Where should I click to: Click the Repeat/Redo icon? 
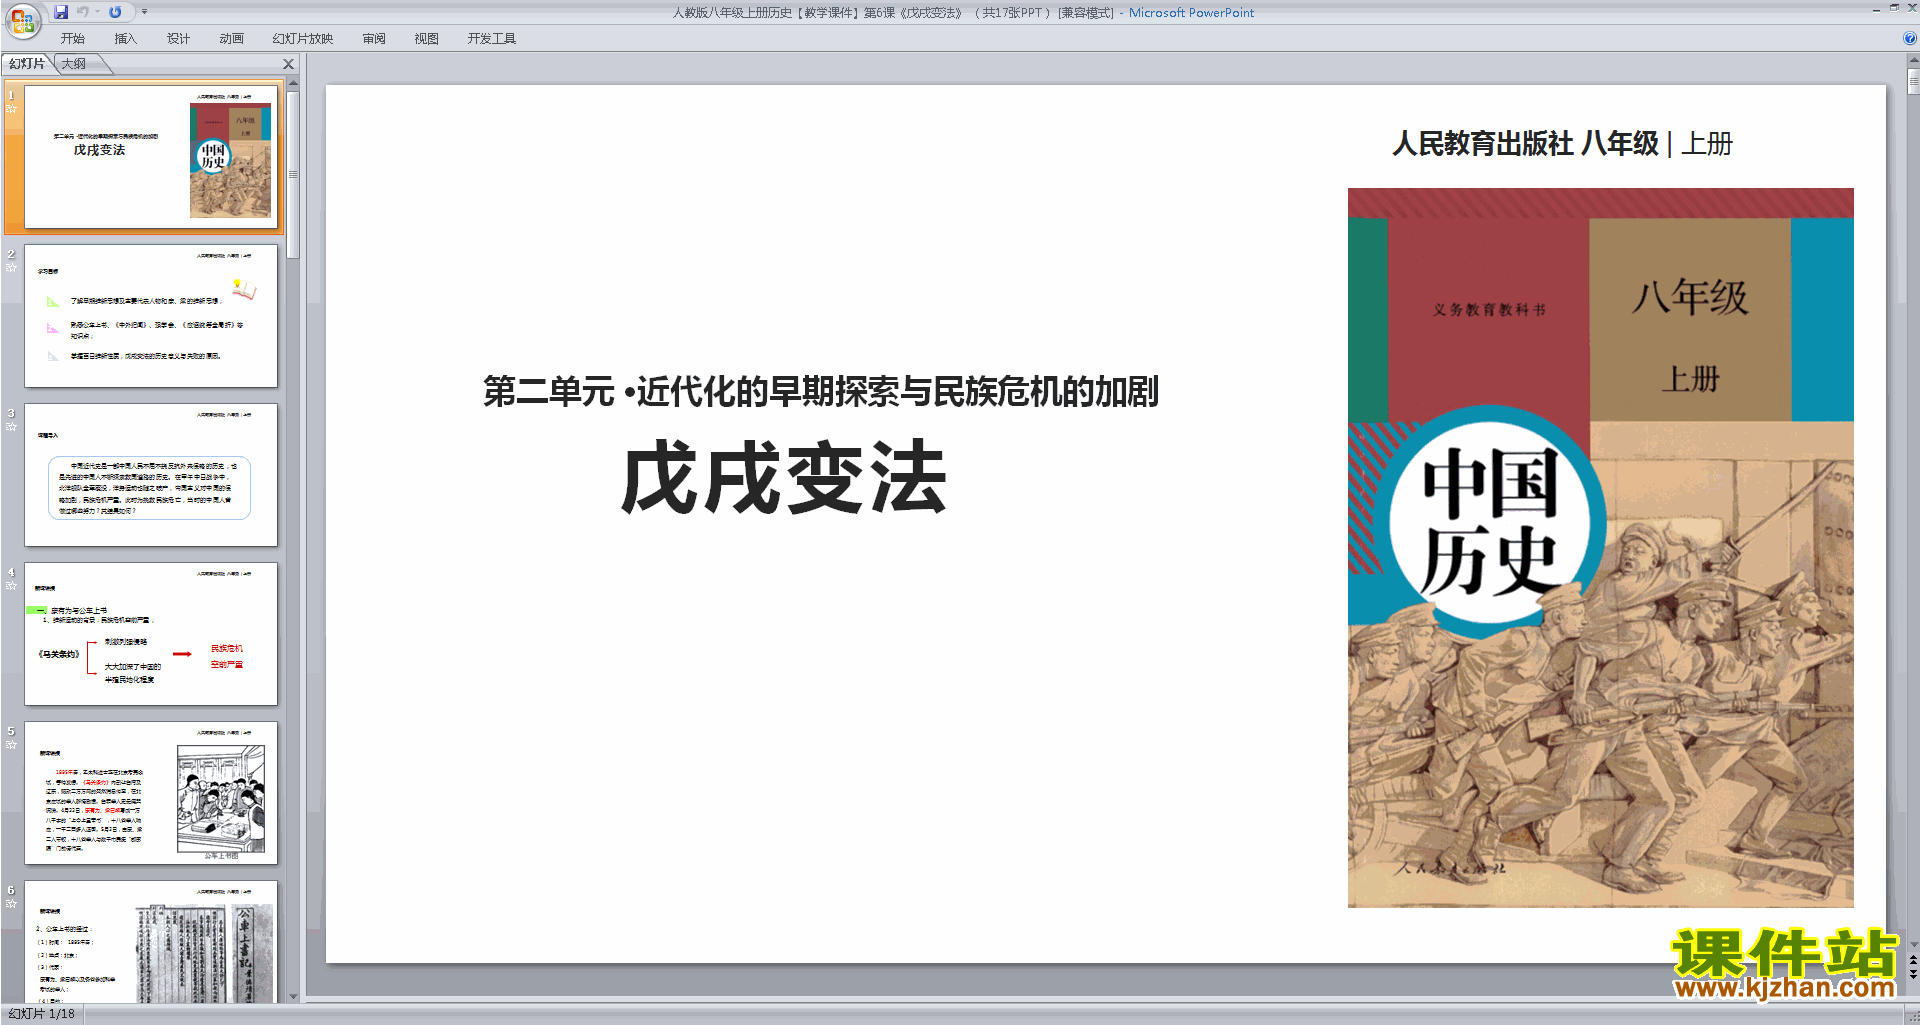coord(115,12)
